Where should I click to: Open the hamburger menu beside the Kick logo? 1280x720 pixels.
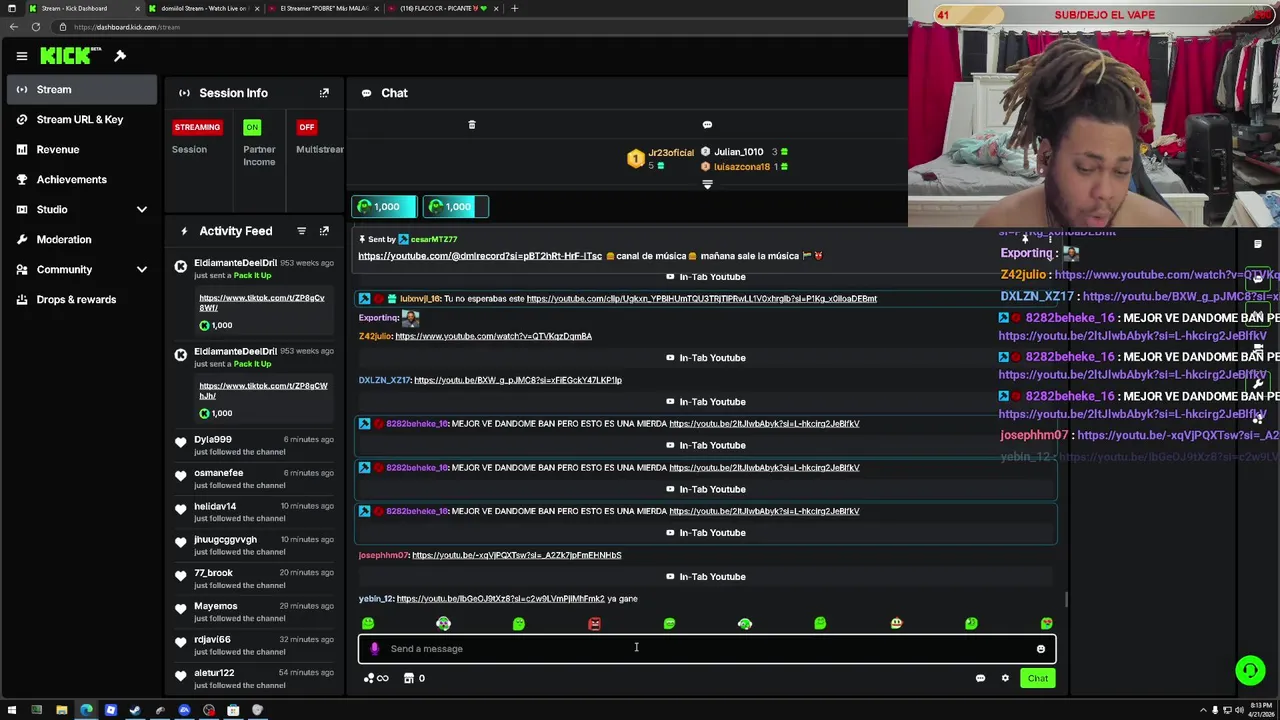pos(21,56)
